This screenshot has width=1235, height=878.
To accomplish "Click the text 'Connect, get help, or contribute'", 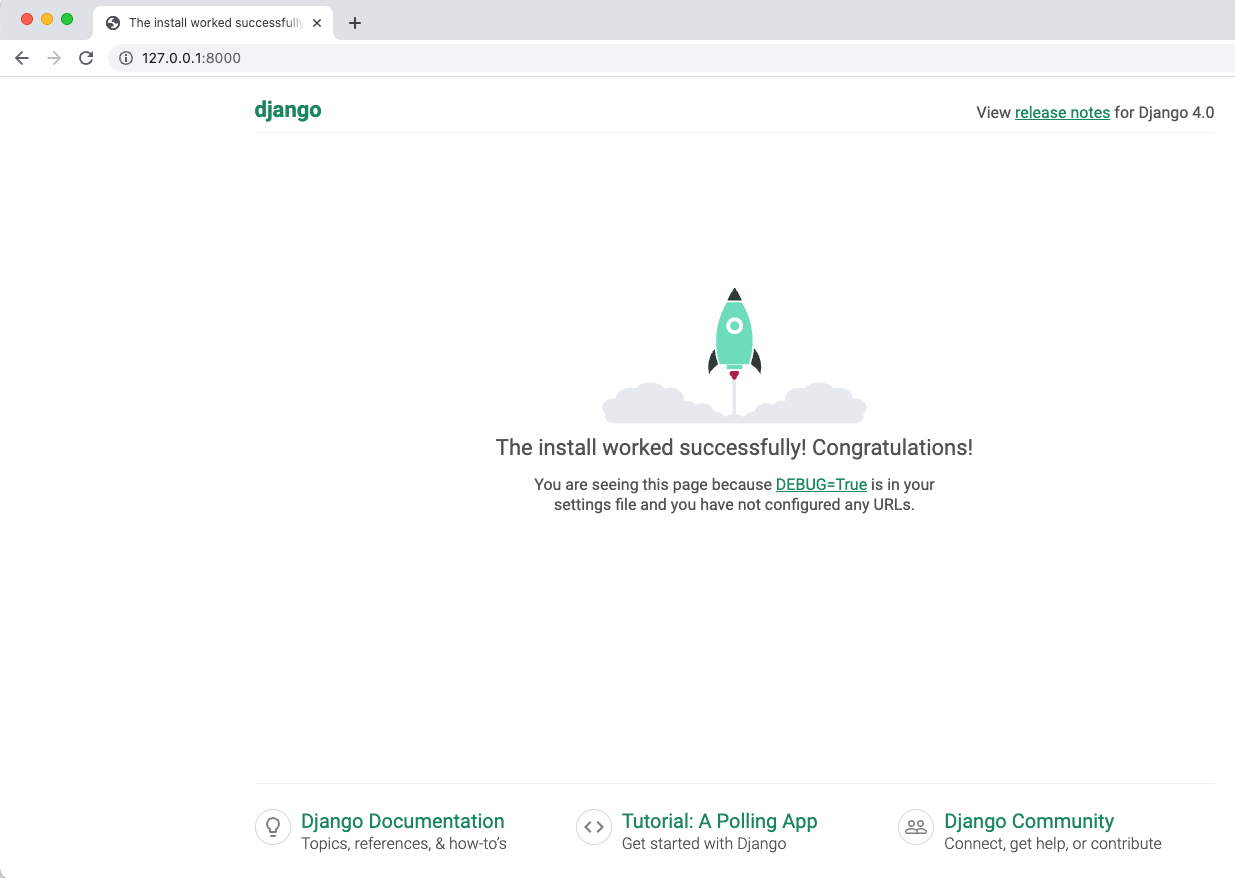I will pos(1053,844).
